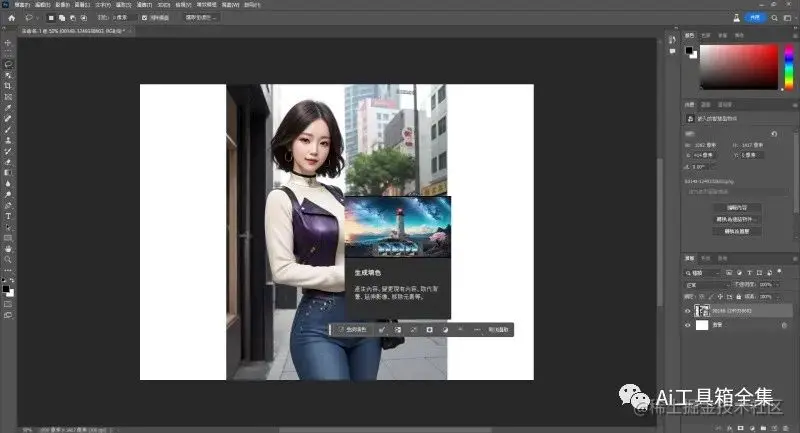
Task: Open the Window menu
Action: 231,5
